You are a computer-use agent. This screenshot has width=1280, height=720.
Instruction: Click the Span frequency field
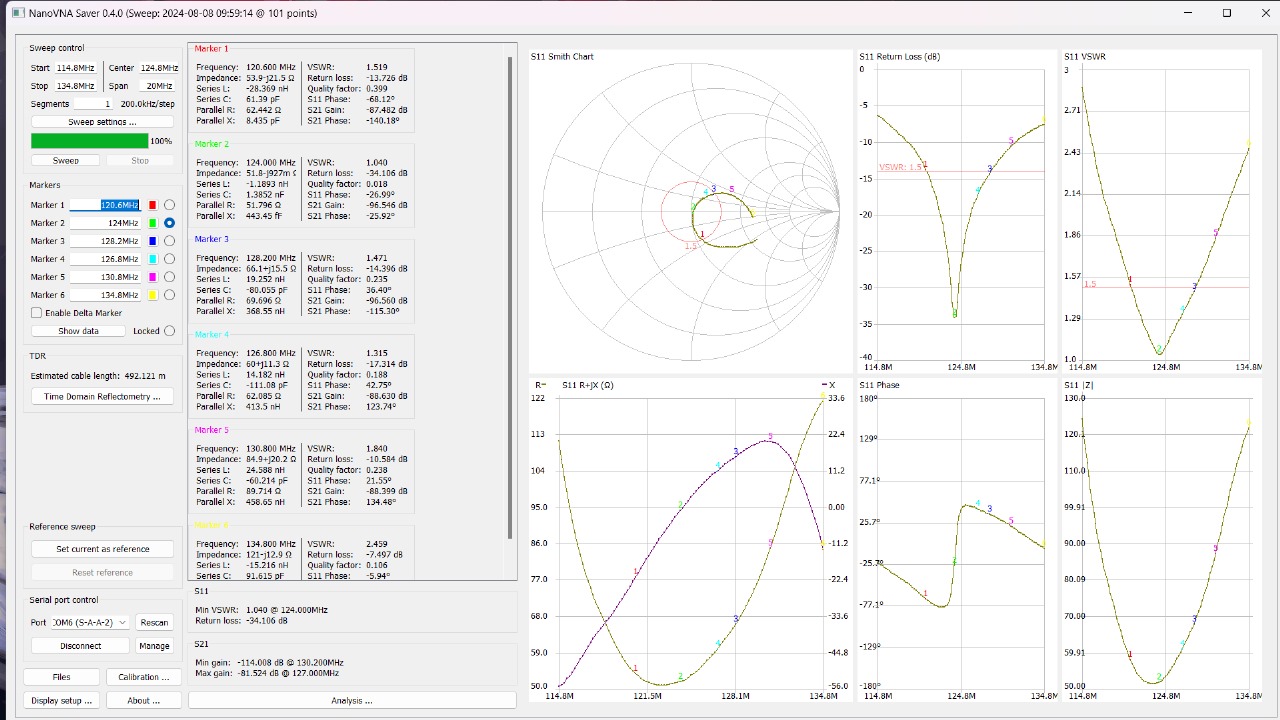tap(159, 86)
